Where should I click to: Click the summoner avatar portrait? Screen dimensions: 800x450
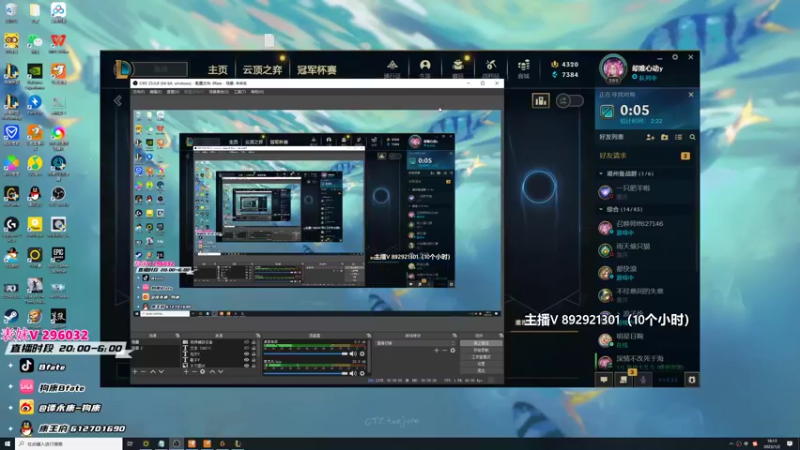(x=613, y=69)
